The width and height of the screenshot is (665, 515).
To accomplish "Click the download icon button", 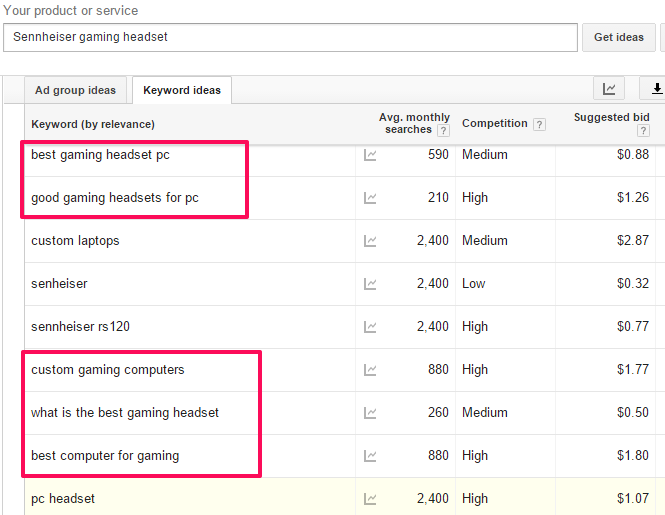I will tap(654, 88).
